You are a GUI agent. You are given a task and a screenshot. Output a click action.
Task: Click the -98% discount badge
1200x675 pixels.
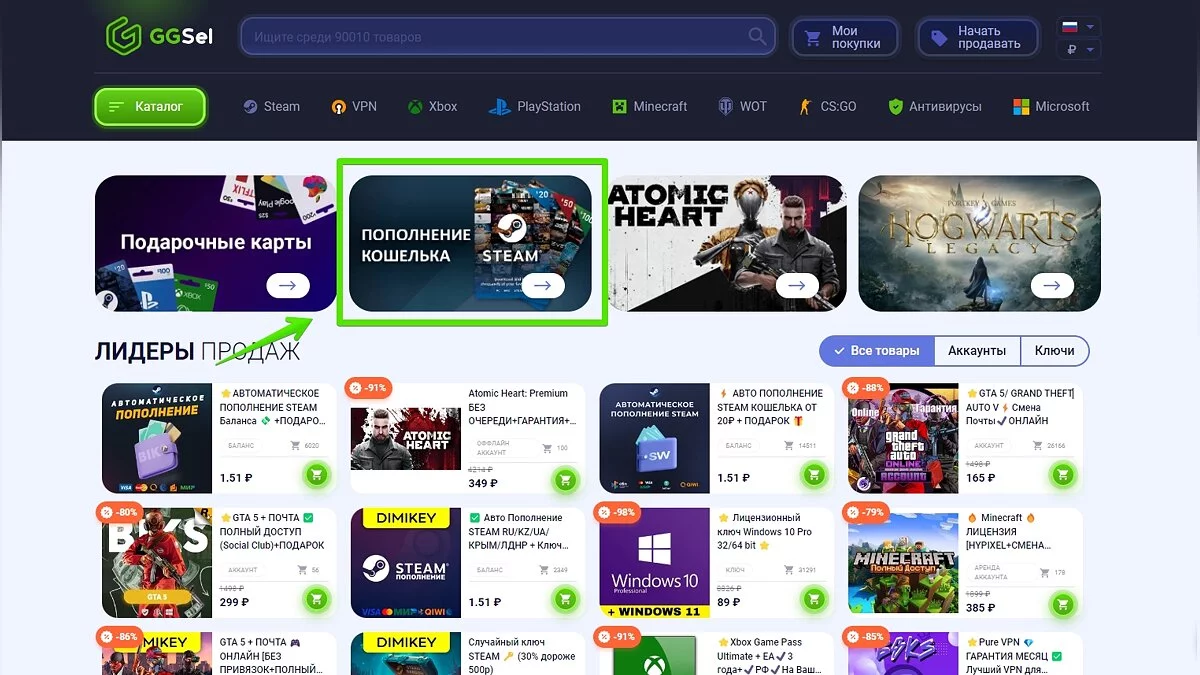(617, 512)
